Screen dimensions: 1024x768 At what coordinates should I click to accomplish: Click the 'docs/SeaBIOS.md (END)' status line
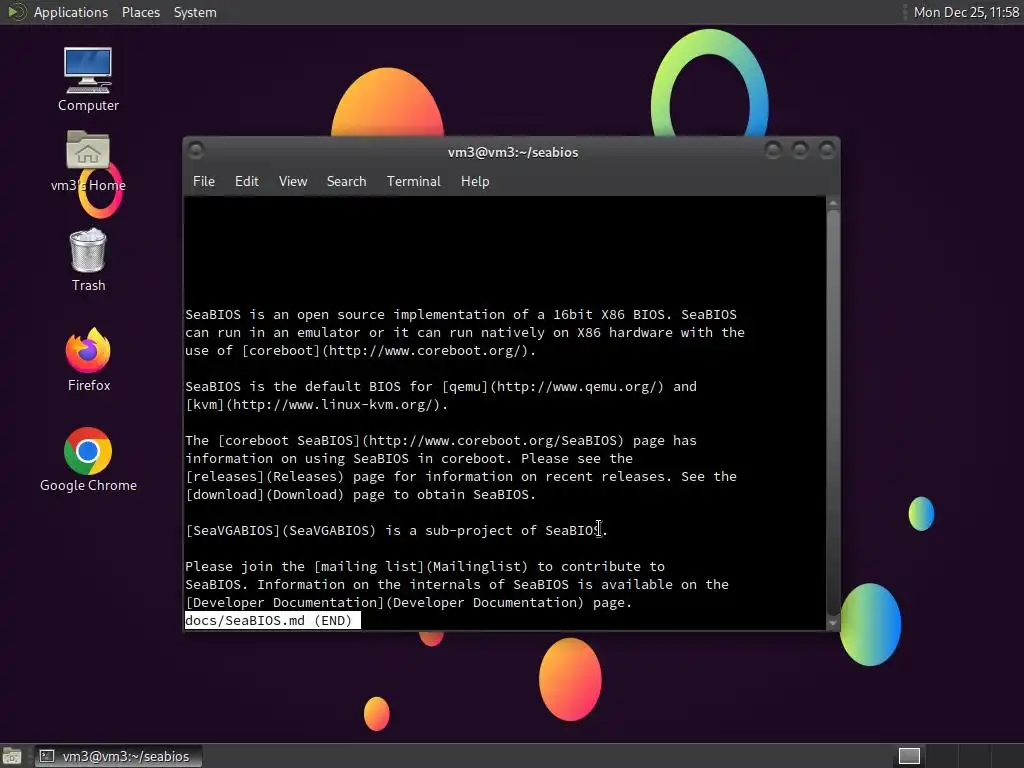[x=272, y=620]
